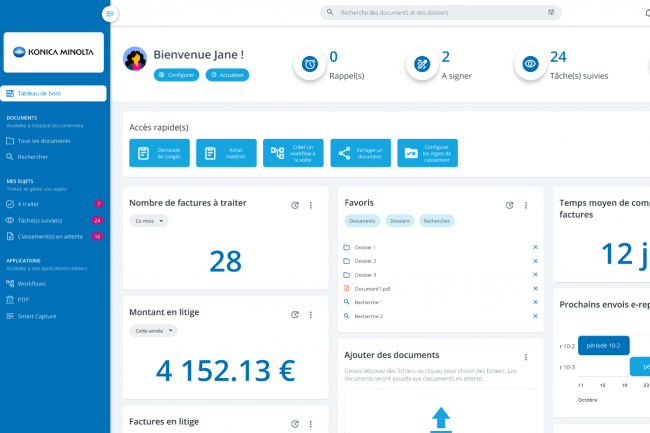Select Tableau de bord in sidebar
Image resolution: width=650 pixels, height=433 pixels.
[x=53, y=93]
